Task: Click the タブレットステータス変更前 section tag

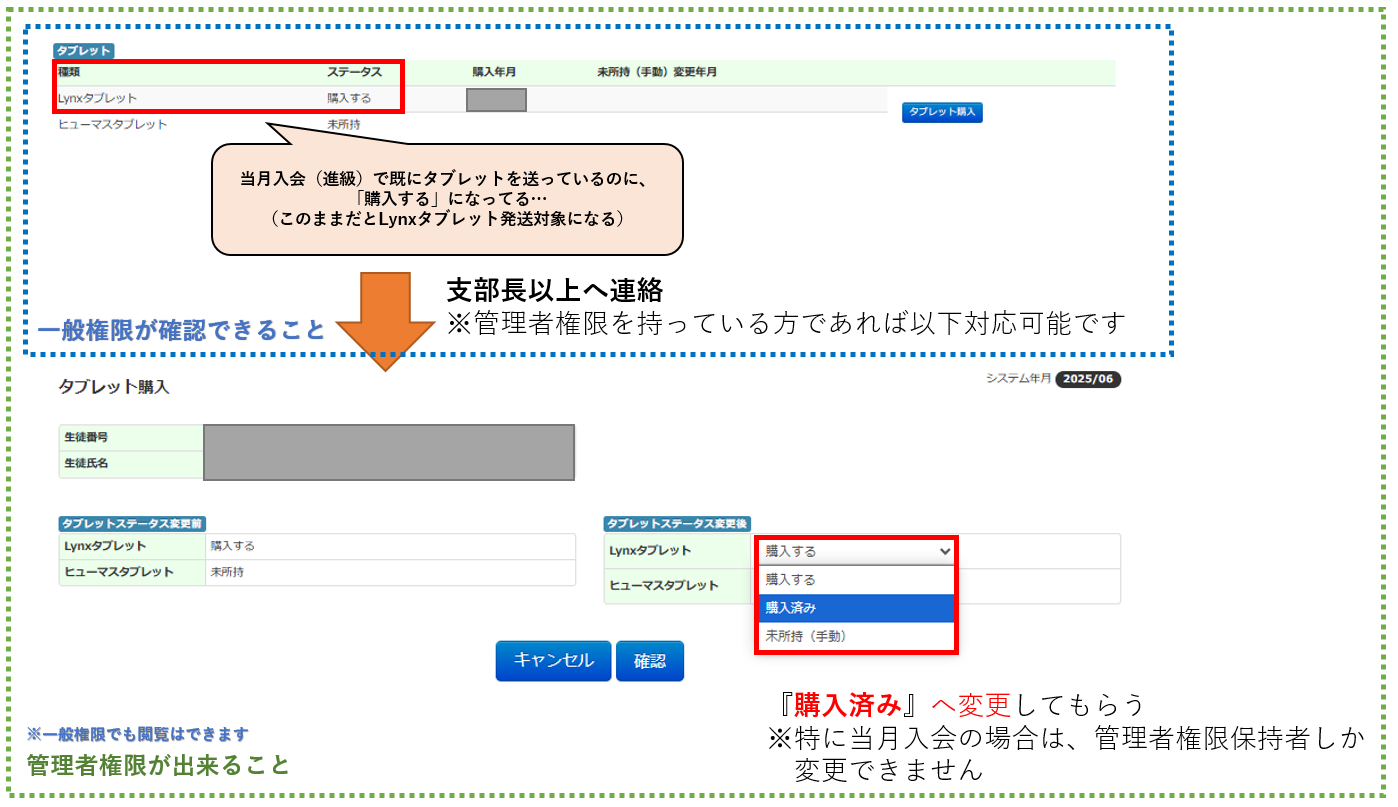Action: [x=133, y=523]
